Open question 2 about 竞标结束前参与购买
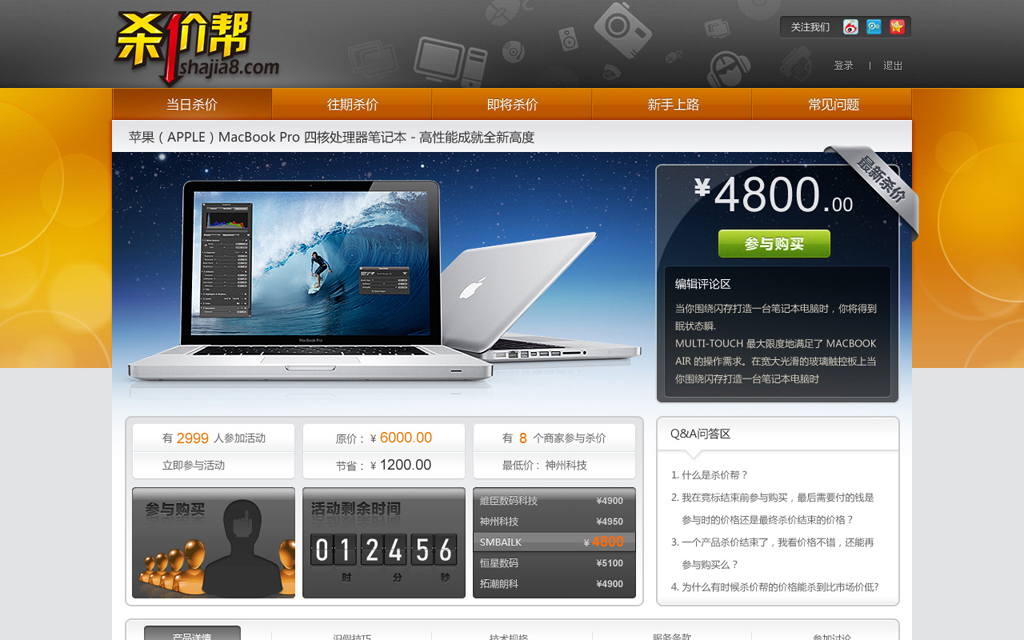 coord(773,509)
